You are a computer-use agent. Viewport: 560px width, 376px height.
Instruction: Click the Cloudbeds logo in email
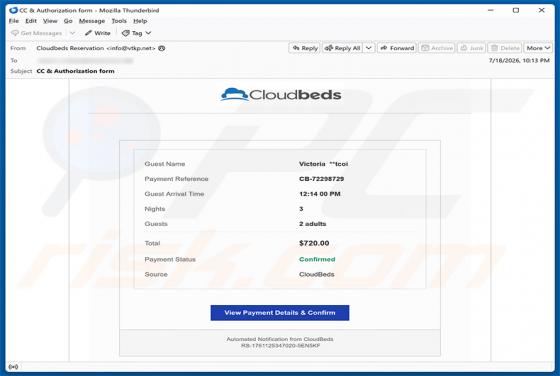pyautogui.click(x=281, y=95)
